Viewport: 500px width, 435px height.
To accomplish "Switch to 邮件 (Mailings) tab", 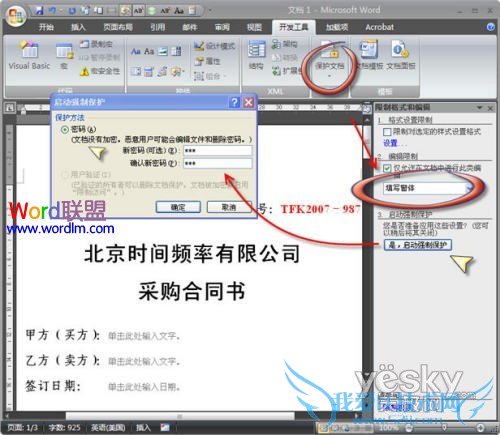I will [x=189, y=27].
